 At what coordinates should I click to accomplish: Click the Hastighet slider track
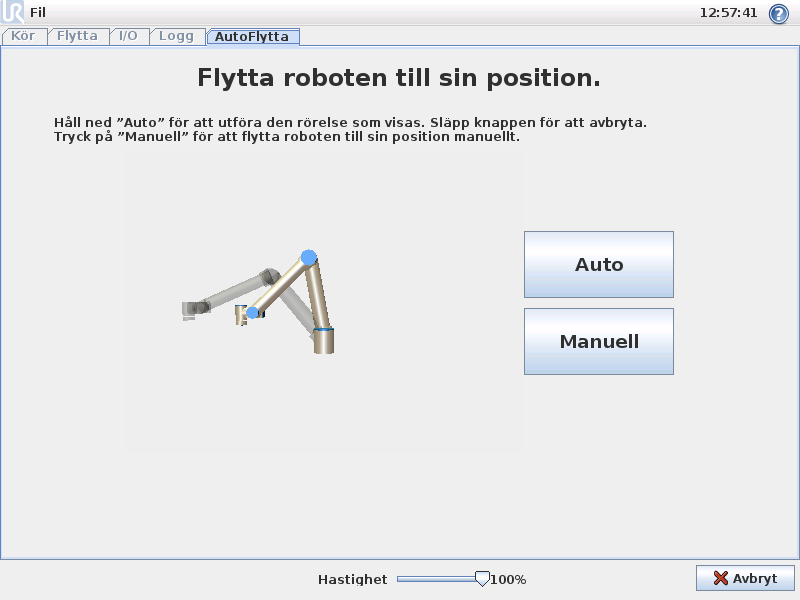(439, 579)
